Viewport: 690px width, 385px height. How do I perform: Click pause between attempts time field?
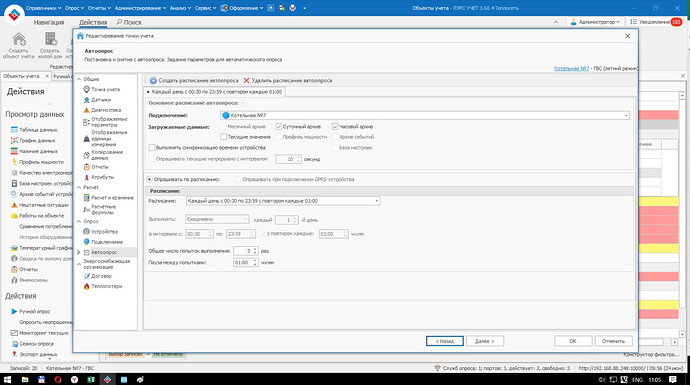coord(246,262)
